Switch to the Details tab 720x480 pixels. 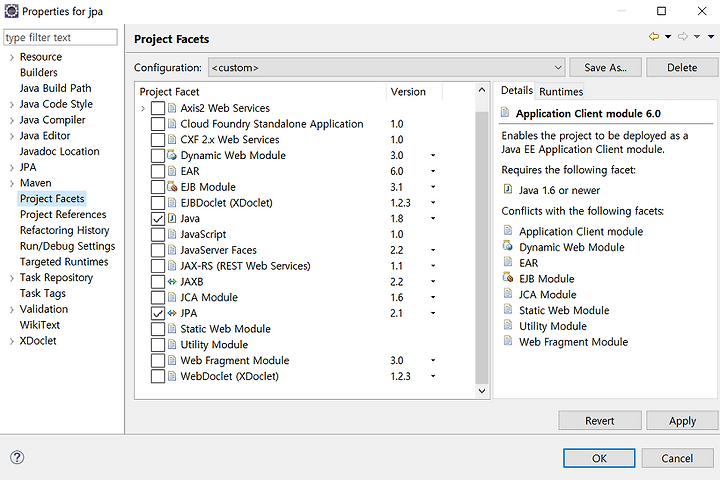pyautogui.click(x=517, y=90)
